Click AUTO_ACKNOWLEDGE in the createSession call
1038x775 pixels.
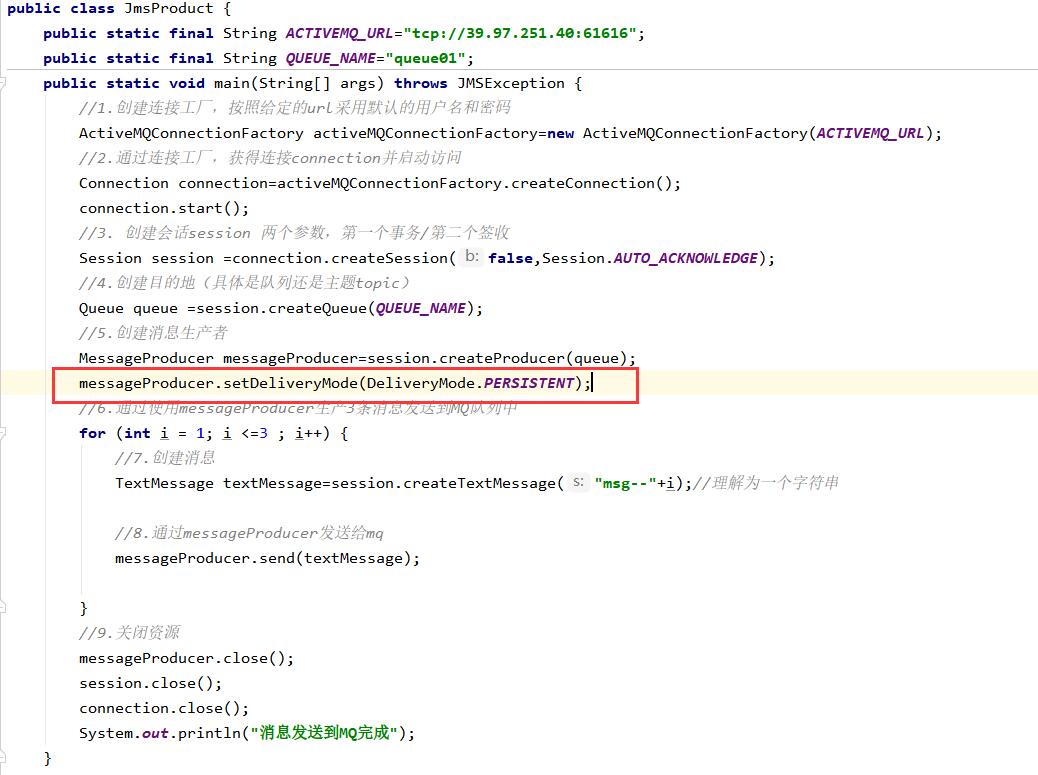point(685,258)
